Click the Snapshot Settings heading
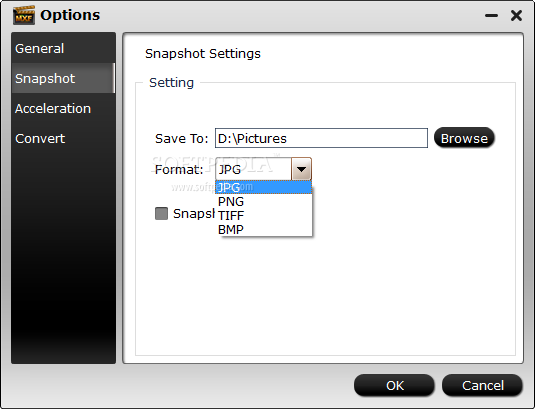This screenshot has height=409, width=535. 203,54
